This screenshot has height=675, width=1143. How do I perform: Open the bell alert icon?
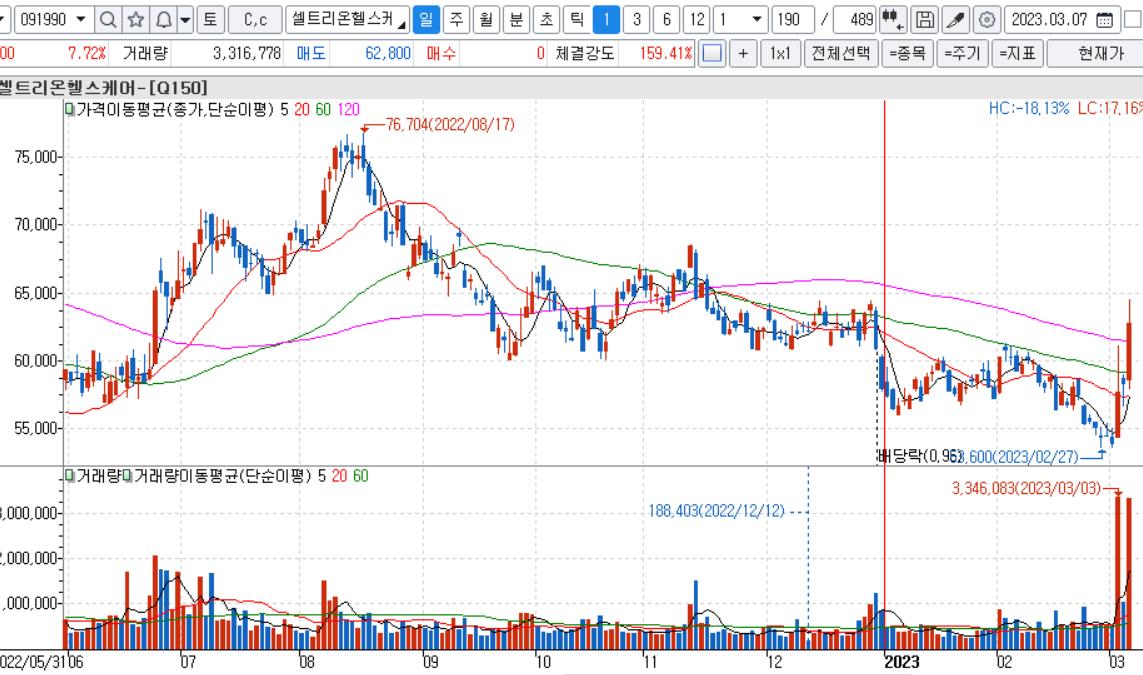tap(164, 20)
